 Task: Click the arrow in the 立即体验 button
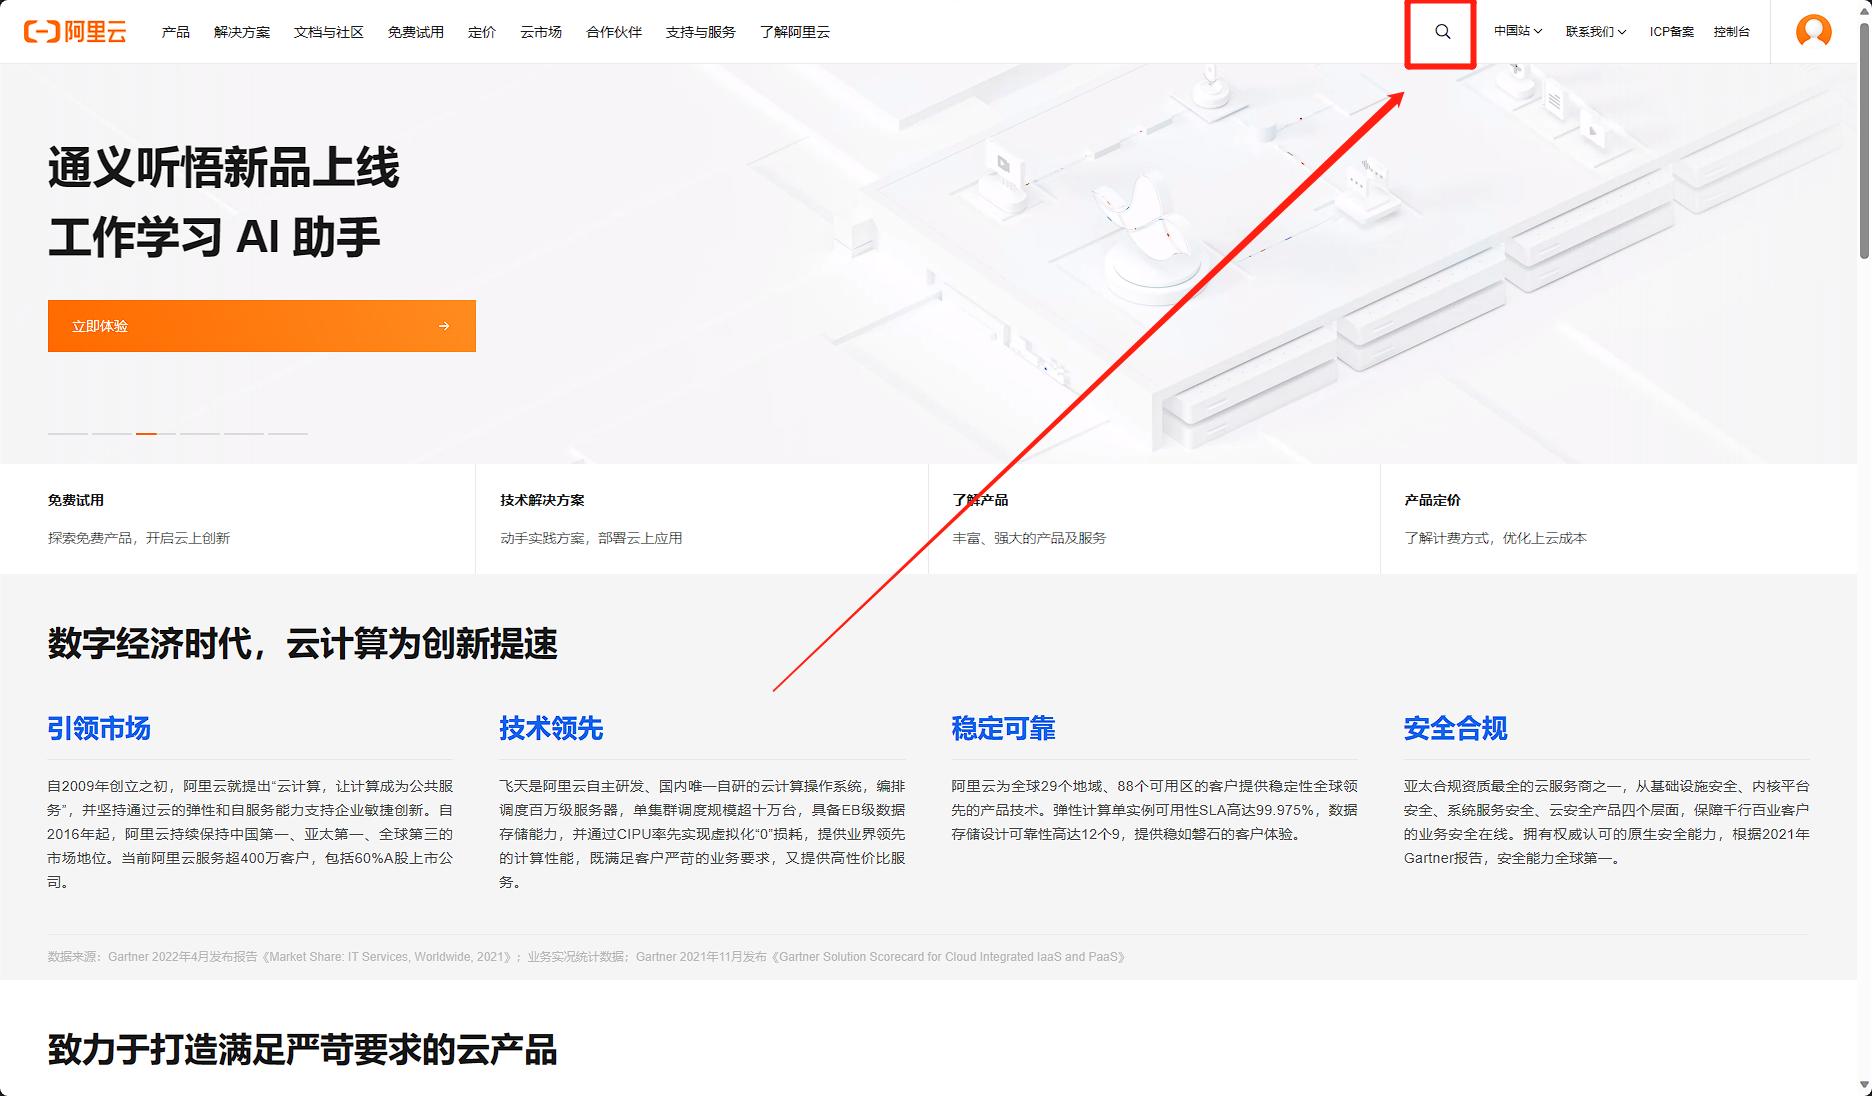444,326
